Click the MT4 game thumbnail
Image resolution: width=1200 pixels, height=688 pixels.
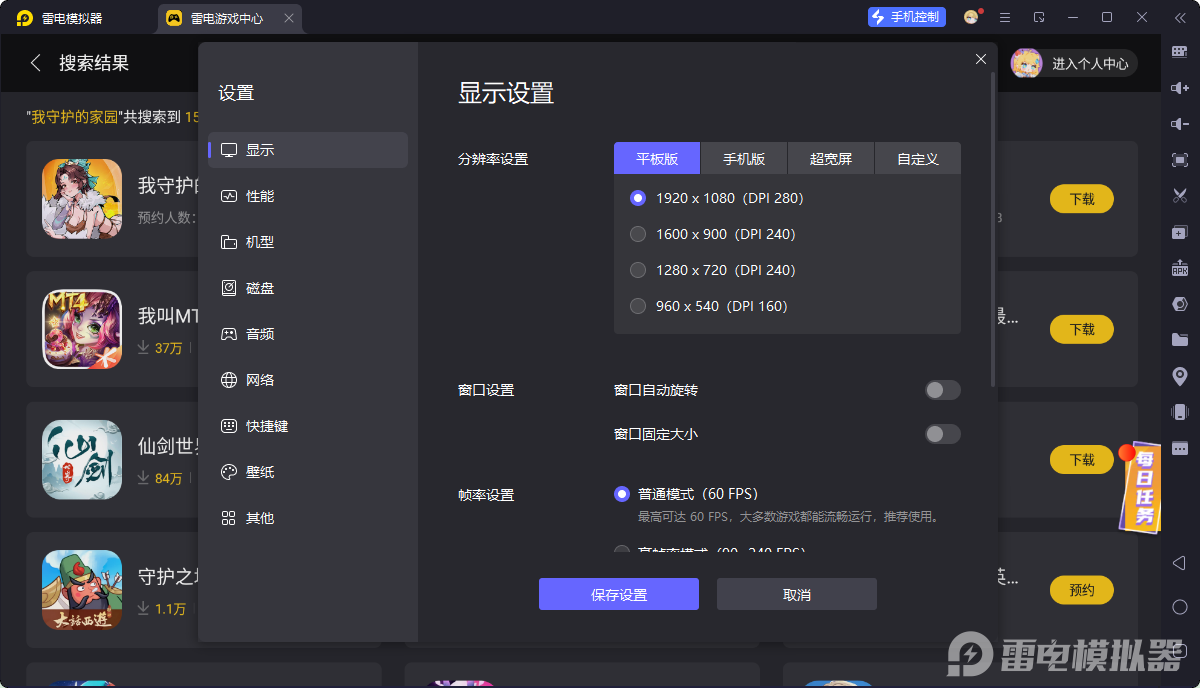pyautogui.click(x=82, y=329)
